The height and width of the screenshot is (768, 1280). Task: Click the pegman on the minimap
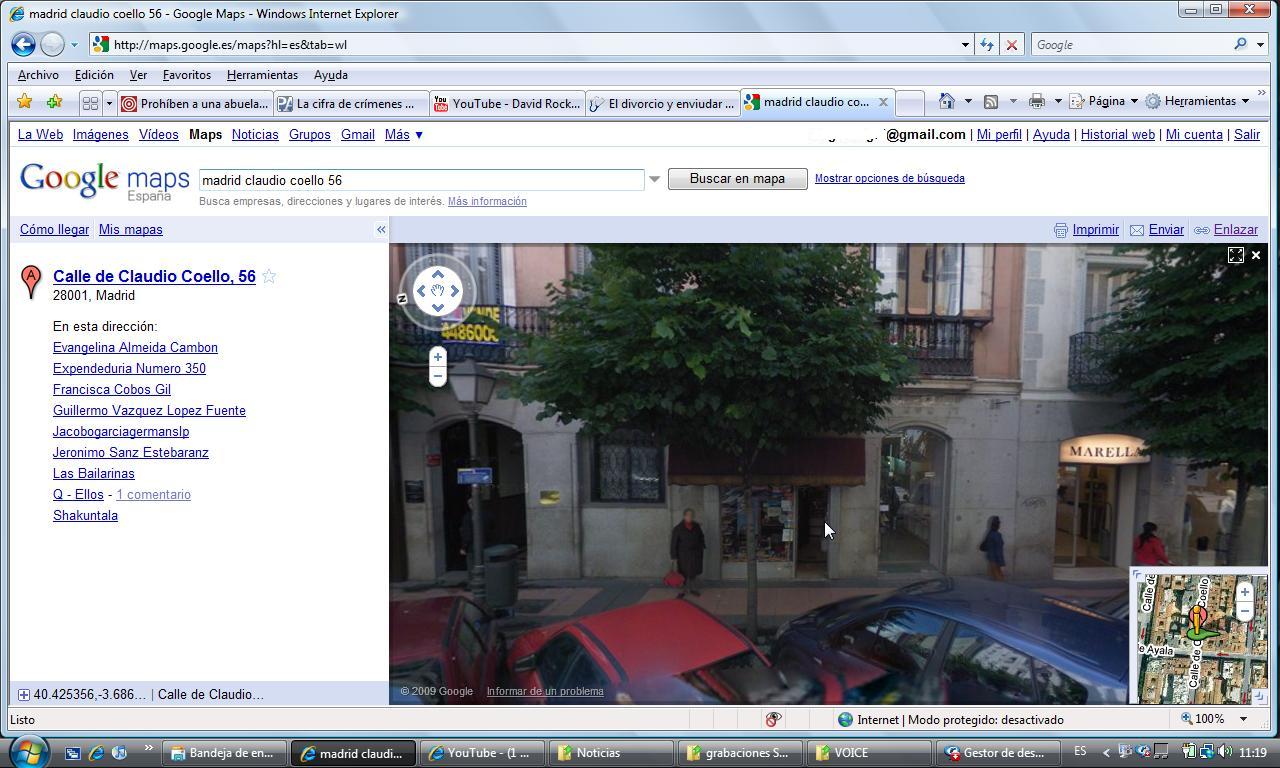click(1198, 623)
